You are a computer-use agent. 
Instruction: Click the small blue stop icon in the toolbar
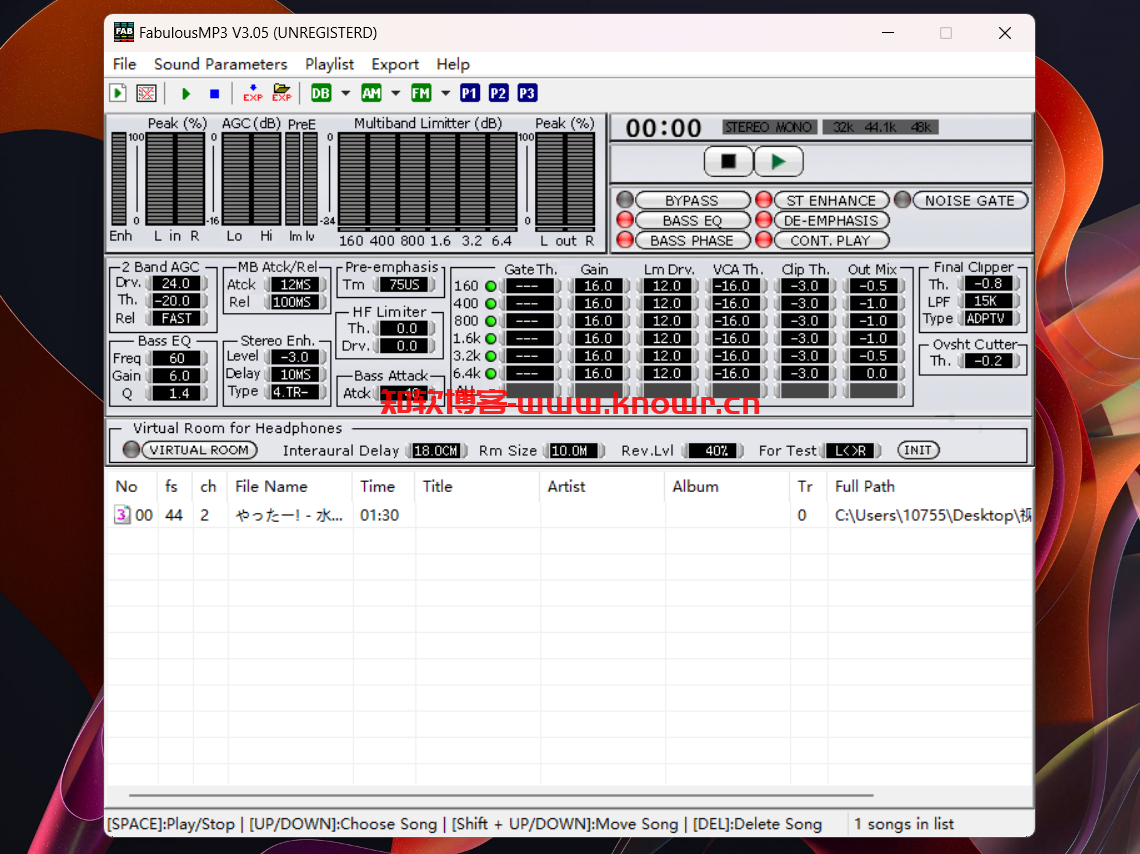pos(214,93)
